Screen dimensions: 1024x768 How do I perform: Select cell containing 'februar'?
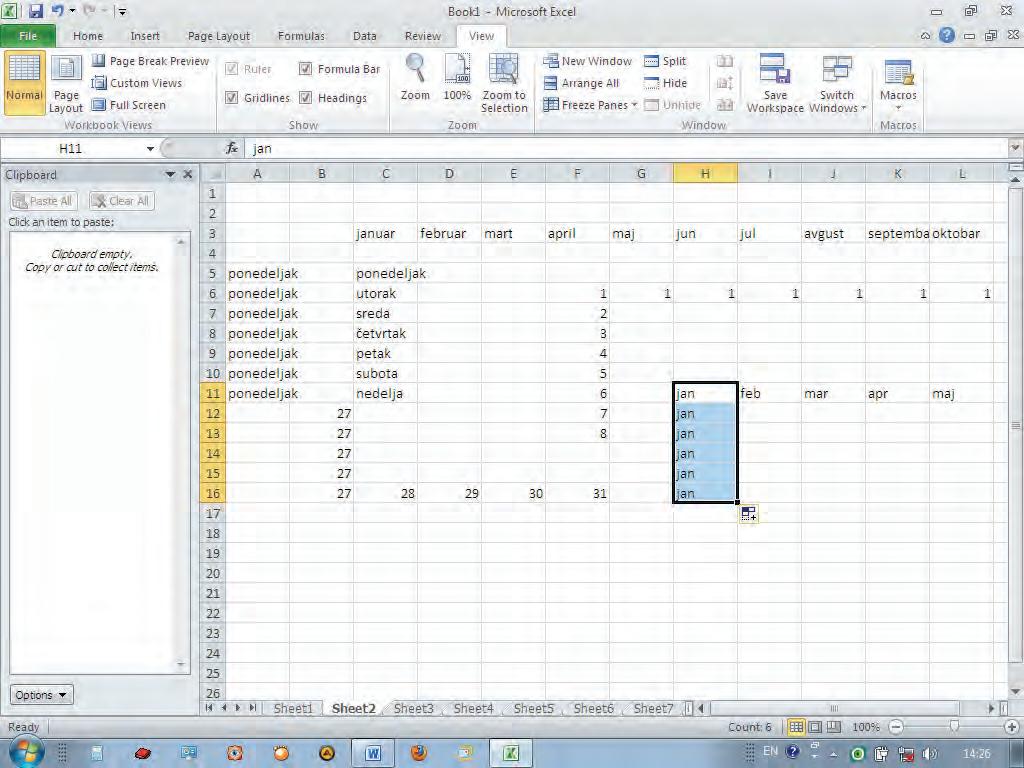[x=449, y=233]
